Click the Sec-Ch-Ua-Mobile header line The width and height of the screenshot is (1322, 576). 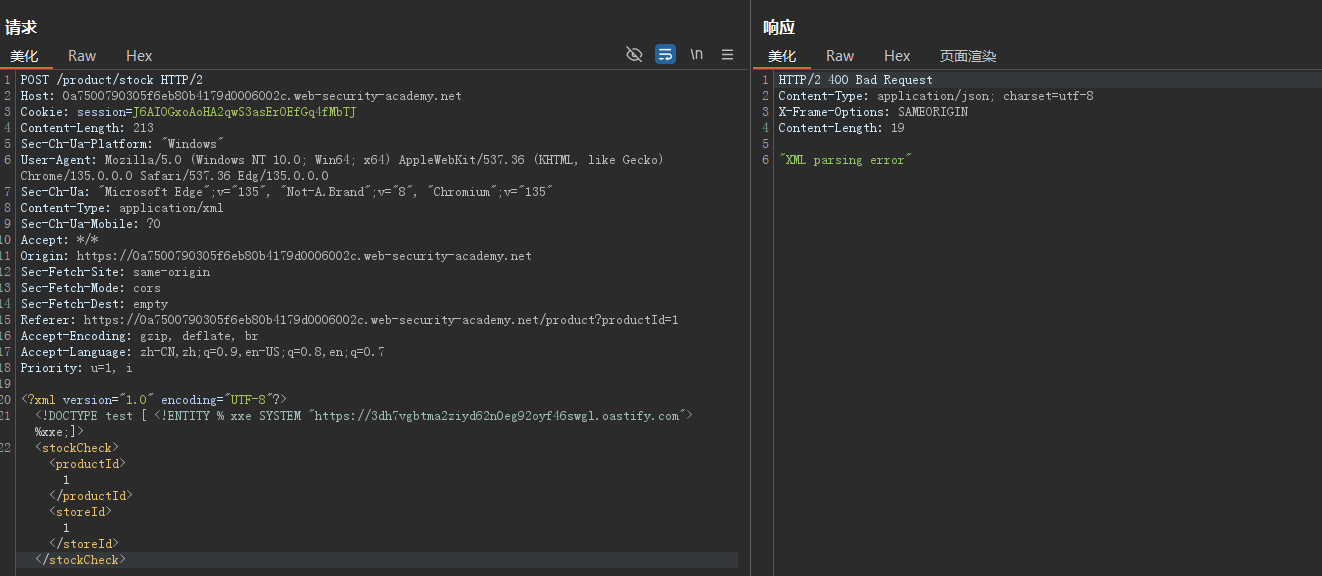pyautogui.click(x=90, y=224)
